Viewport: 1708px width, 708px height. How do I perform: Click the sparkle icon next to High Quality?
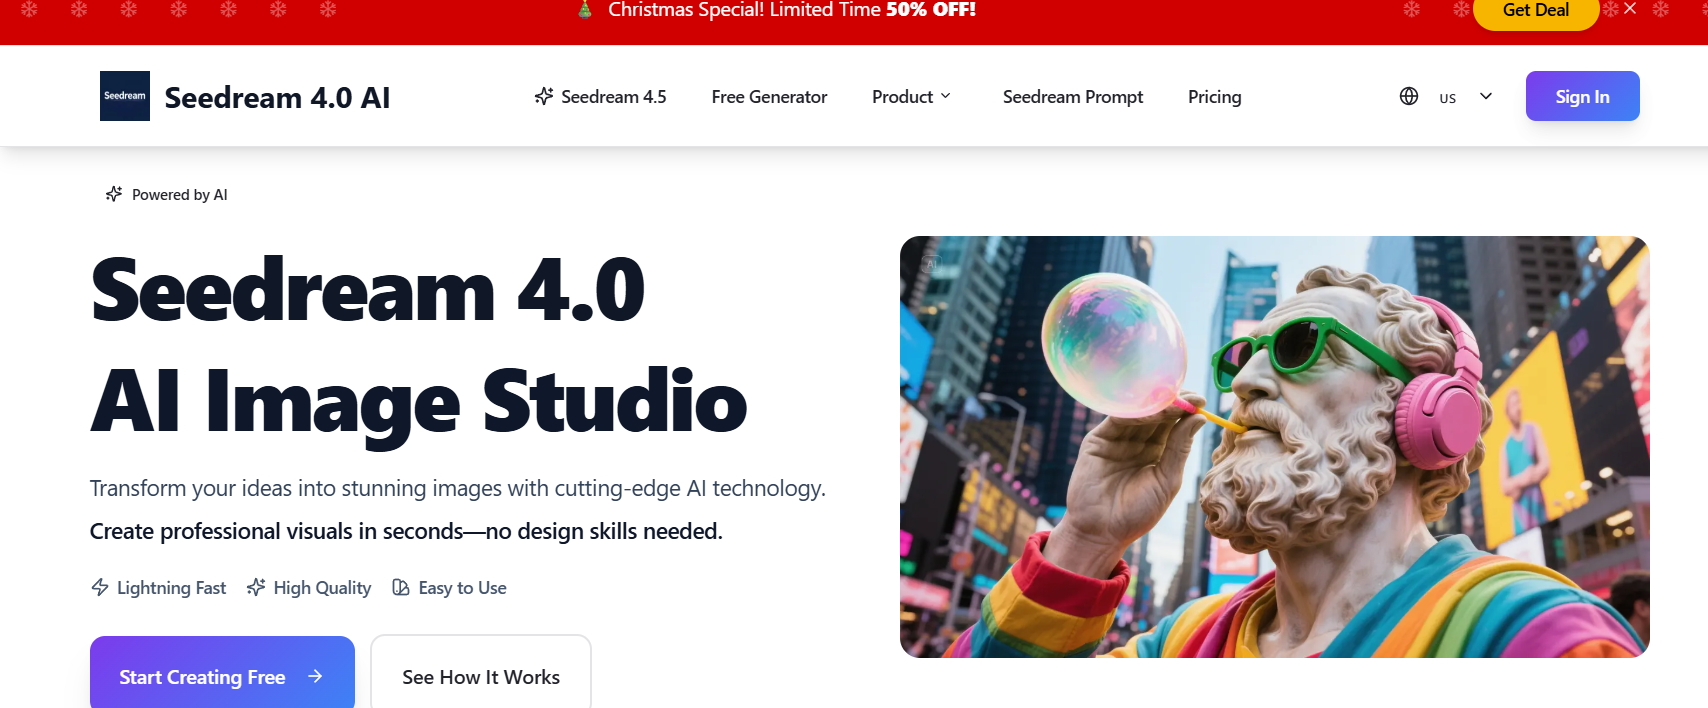click(256, 588)
